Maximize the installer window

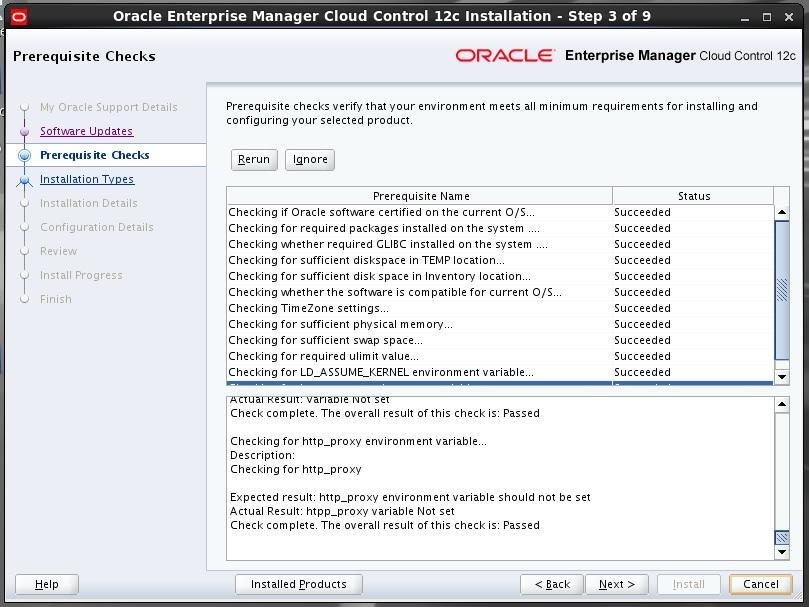tap(767, 18)
